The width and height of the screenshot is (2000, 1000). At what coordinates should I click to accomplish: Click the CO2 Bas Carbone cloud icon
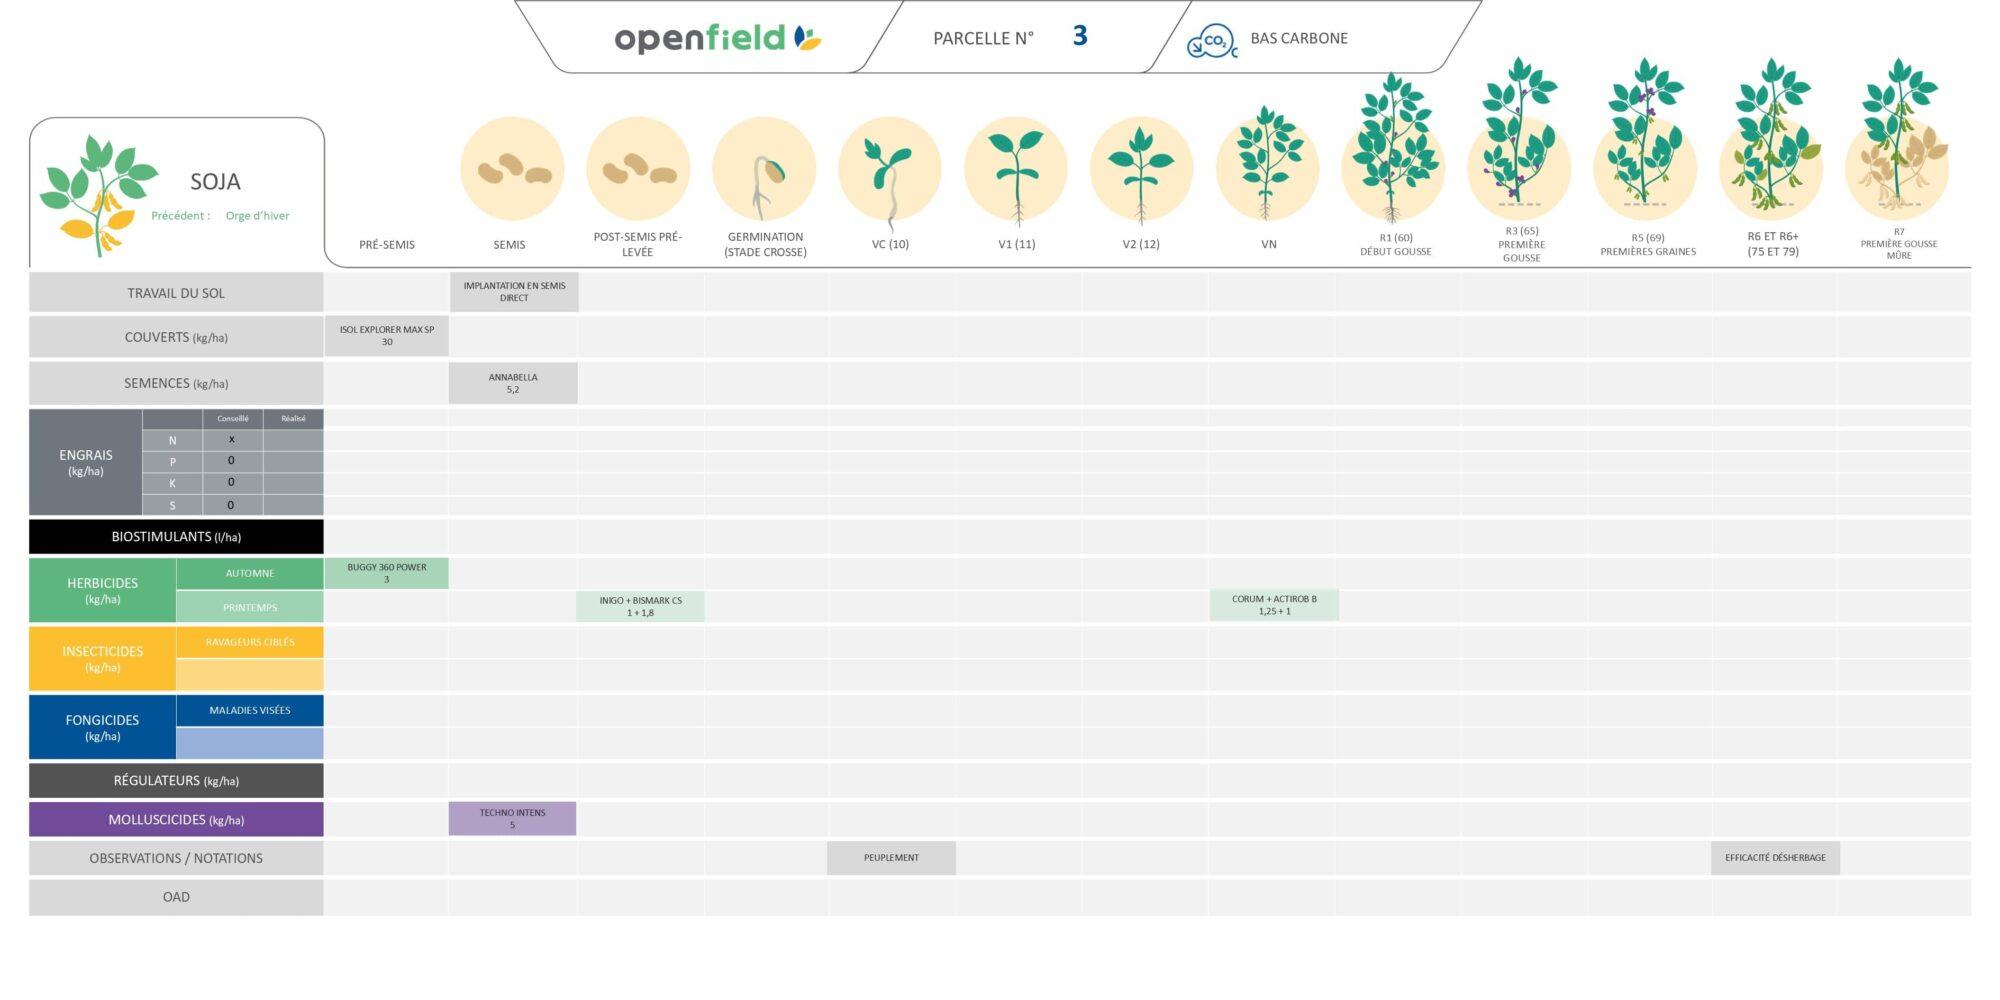1211,41
